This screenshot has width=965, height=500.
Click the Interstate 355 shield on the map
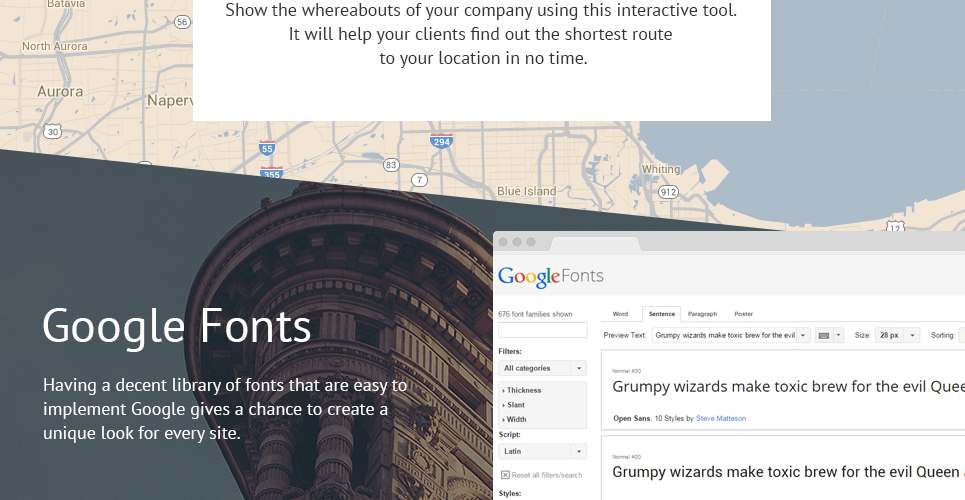[x=271, y=173]
